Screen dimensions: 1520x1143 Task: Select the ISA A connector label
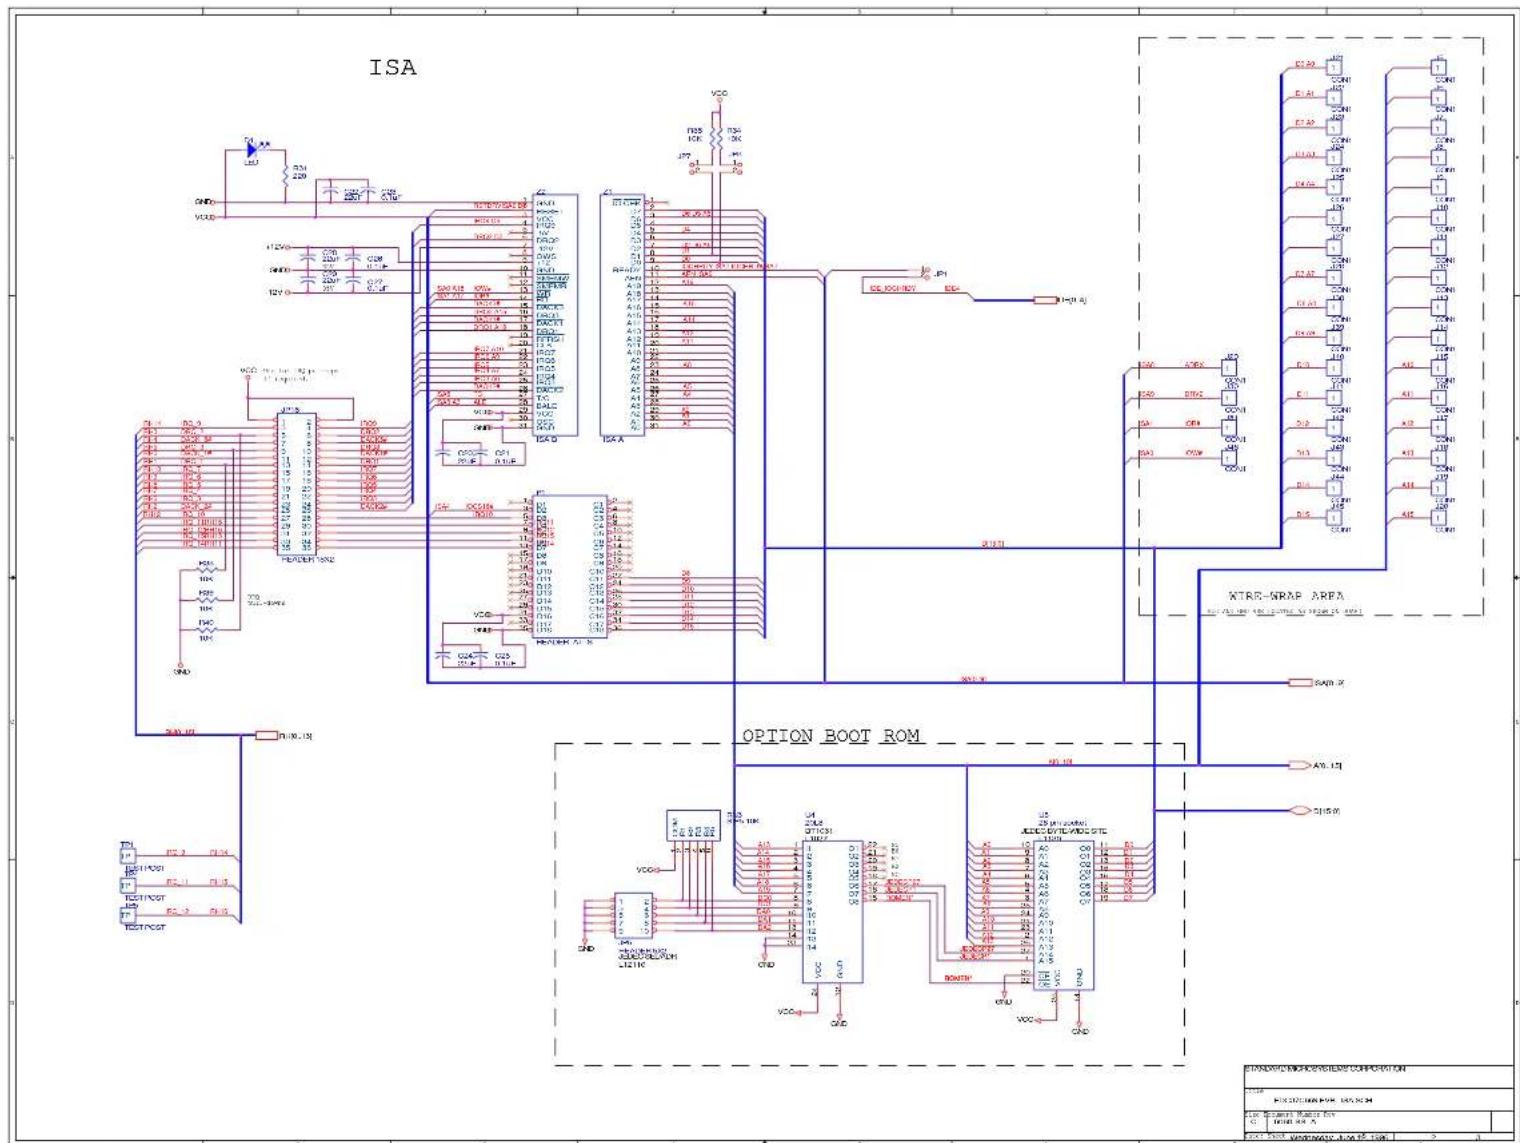tap(613, 439)
